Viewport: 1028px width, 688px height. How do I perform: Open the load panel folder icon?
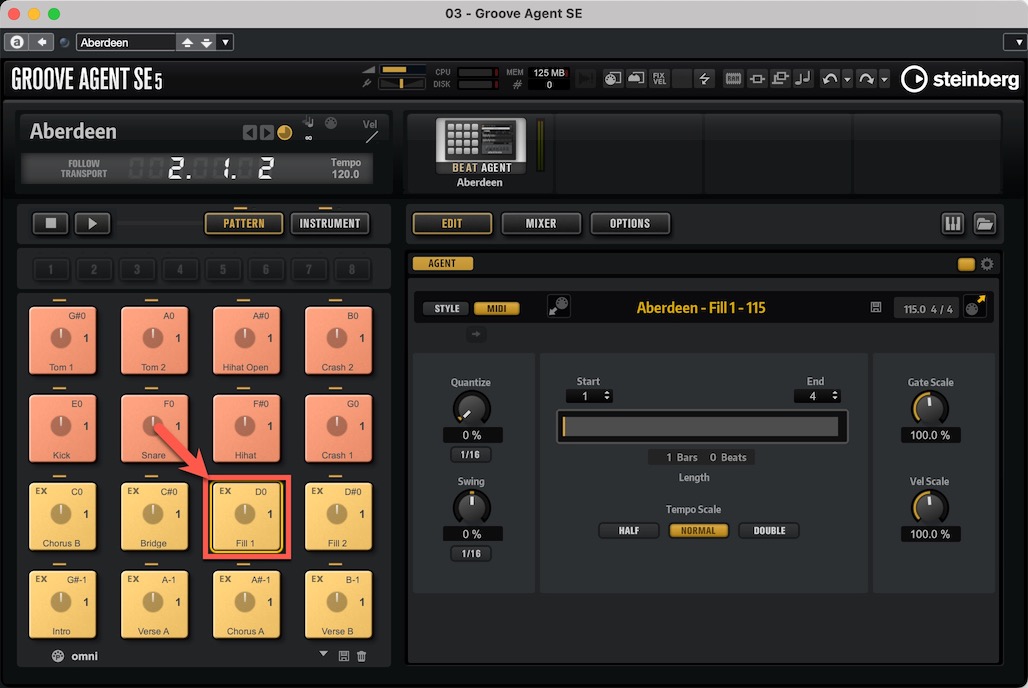click(x=984, y=224)
